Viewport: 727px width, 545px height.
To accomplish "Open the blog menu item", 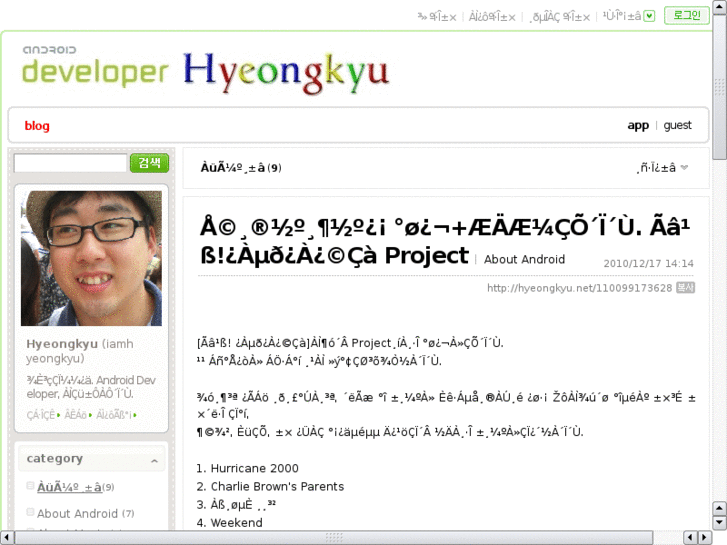I will 37,126.
